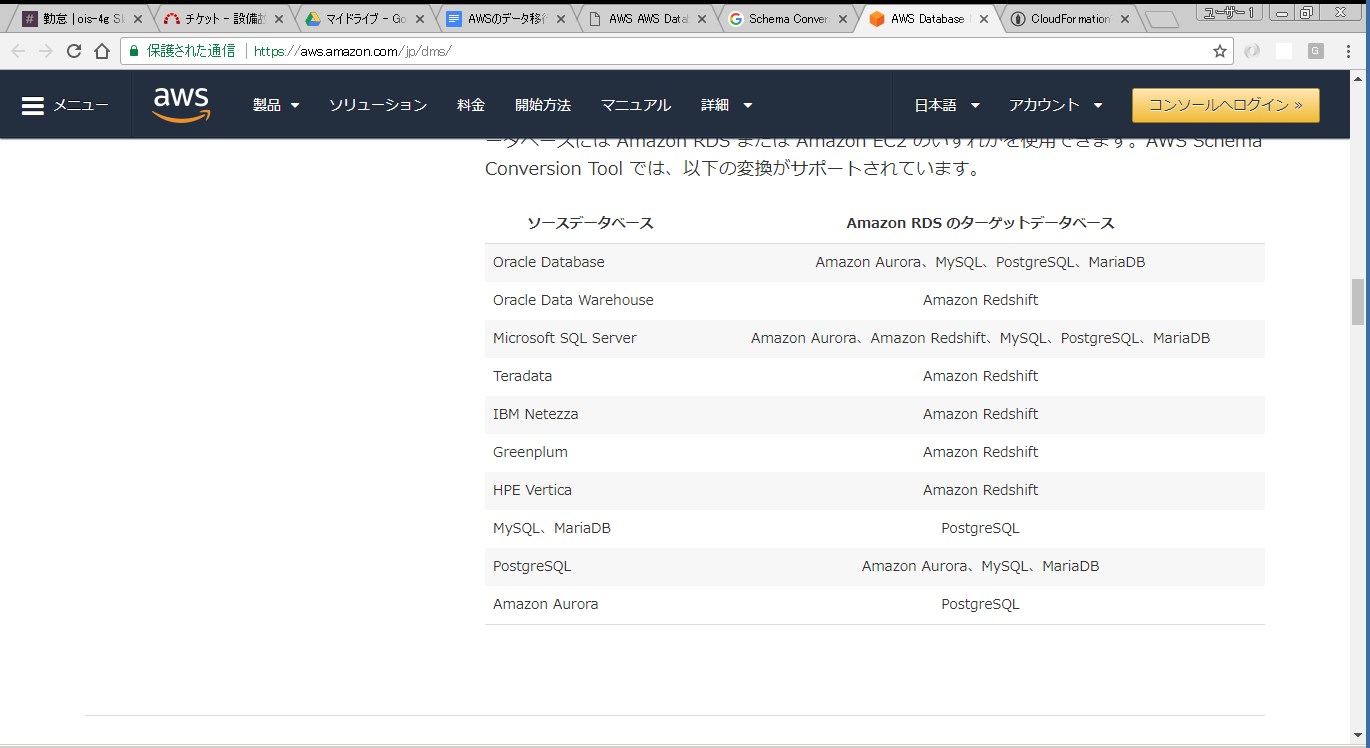Switch to the AWSのデータ移行 tab

tap(505, 19)
